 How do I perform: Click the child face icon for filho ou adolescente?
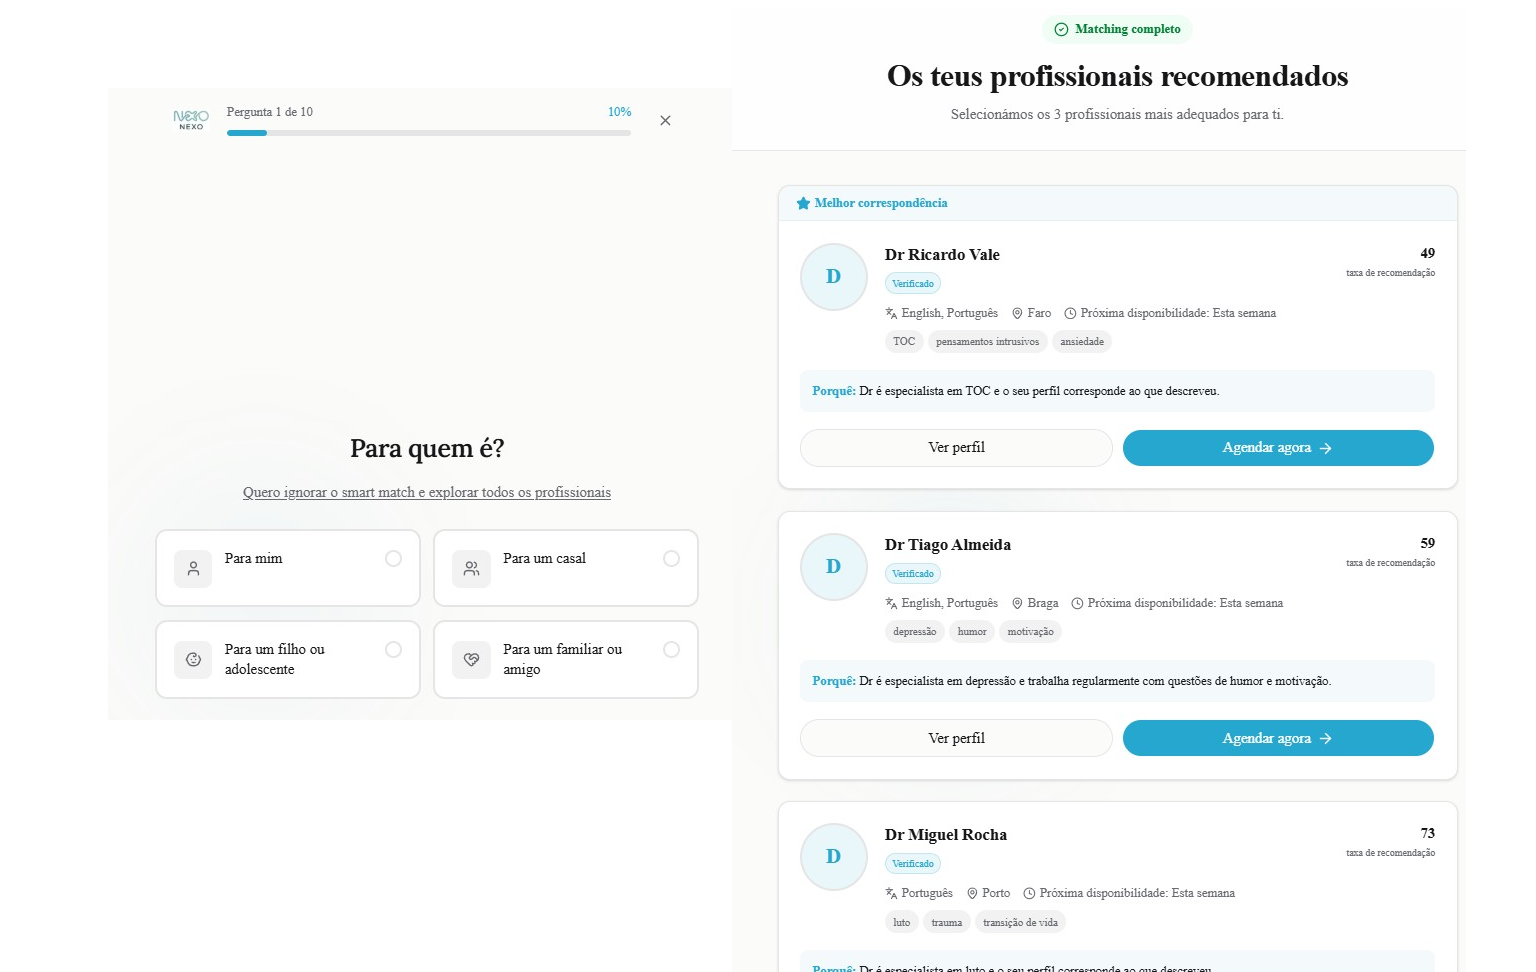click(193, 660)
